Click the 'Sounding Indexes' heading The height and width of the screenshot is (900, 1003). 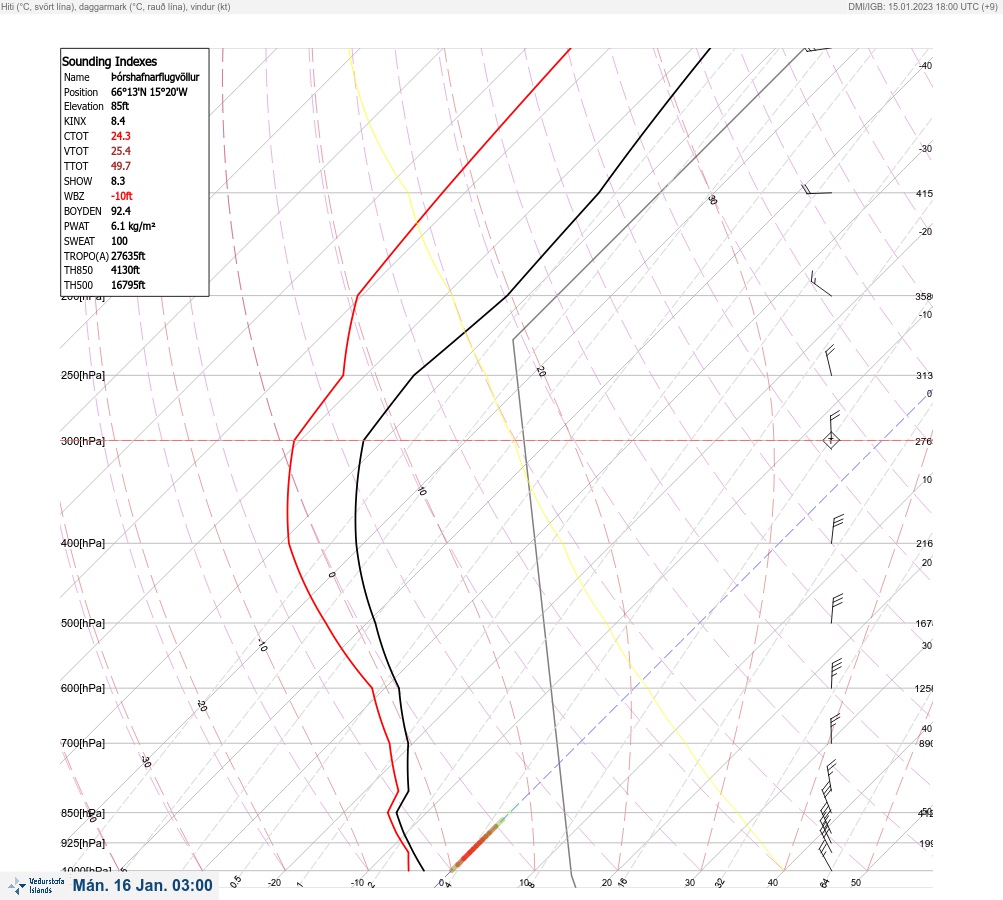pos(109,61)
